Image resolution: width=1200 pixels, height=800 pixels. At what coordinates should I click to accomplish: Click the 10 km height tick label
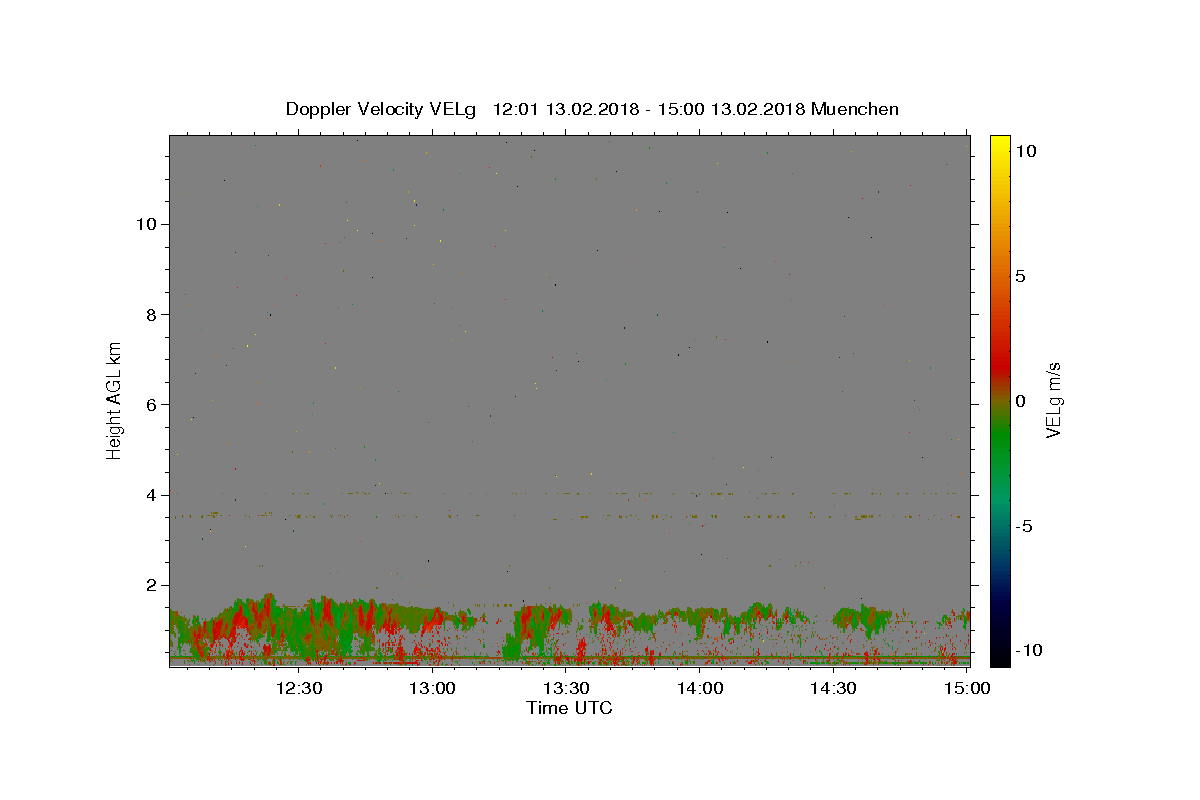tap(144, 224)
